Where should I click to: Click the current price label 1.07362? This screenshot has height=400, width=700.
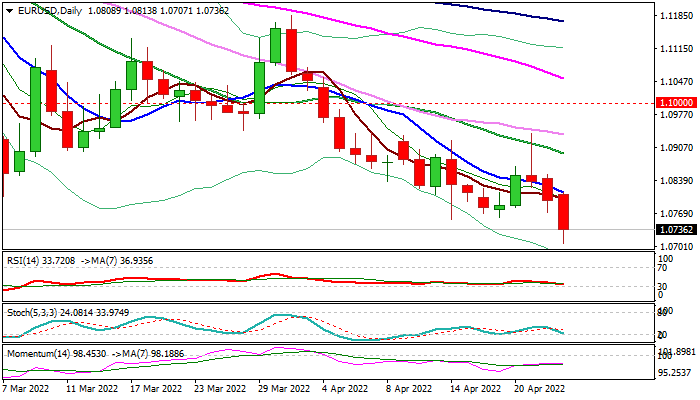tap(671, 230)
